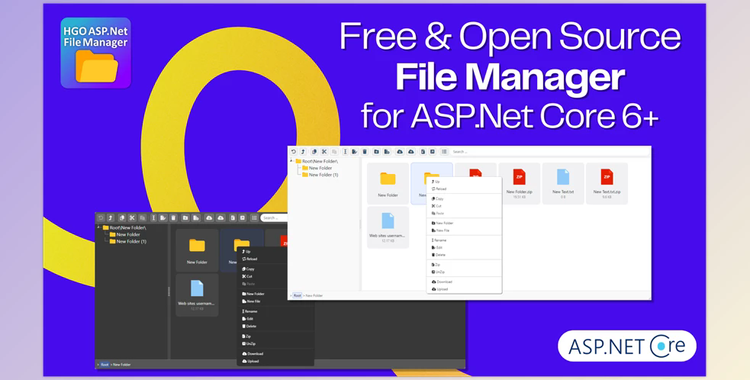Click the cloud Download icon in the light window toolbar
The width and height of the screenshot is (750, 380).
400,152
